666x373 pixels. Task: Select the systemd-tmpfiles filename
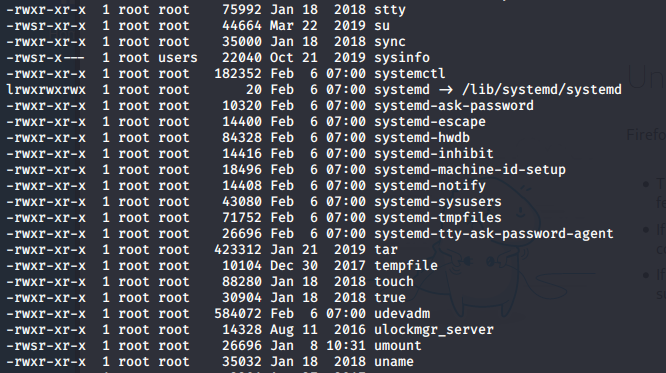[x=437, y=218]
